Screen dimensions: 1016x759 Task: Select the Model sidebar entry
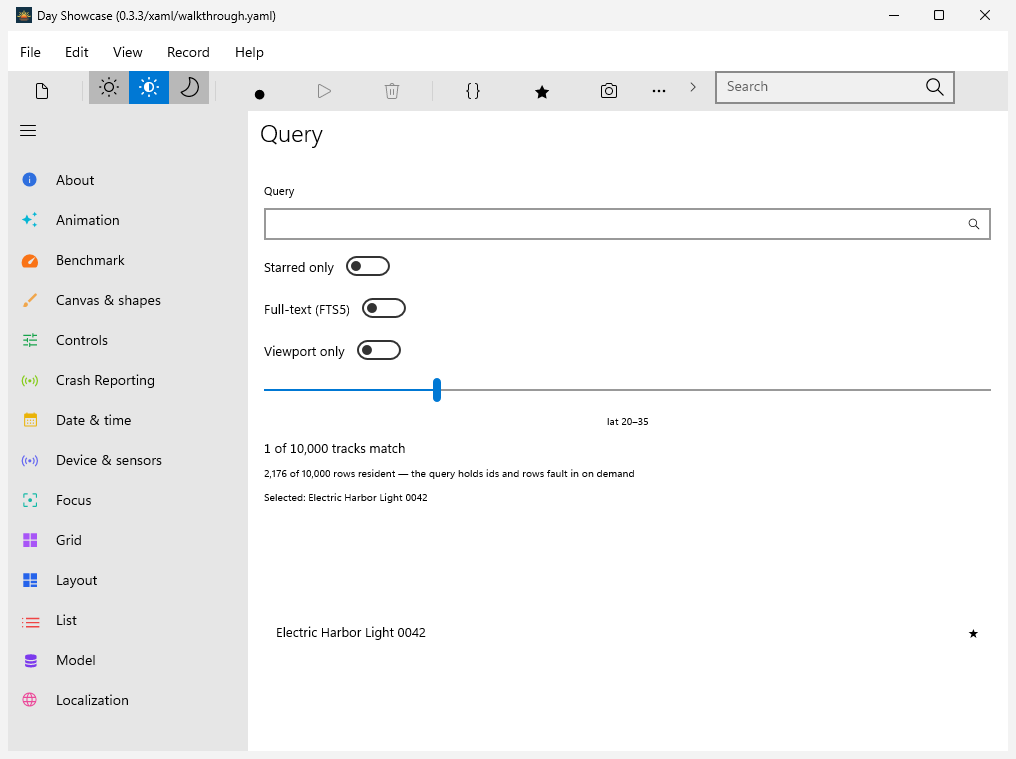point(128,660)
